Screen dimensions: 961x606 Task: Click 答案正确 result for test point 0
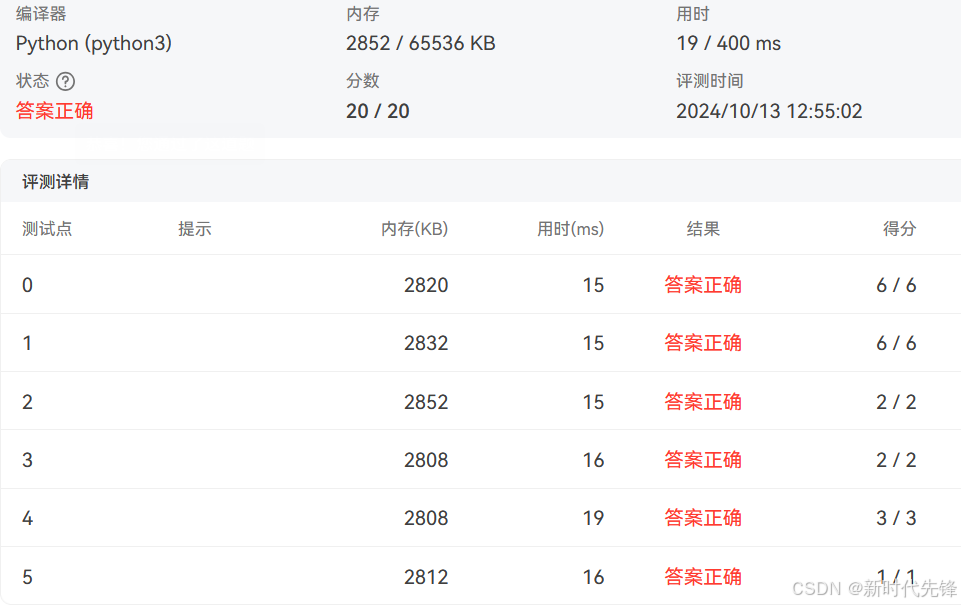[x=703, y=285]
